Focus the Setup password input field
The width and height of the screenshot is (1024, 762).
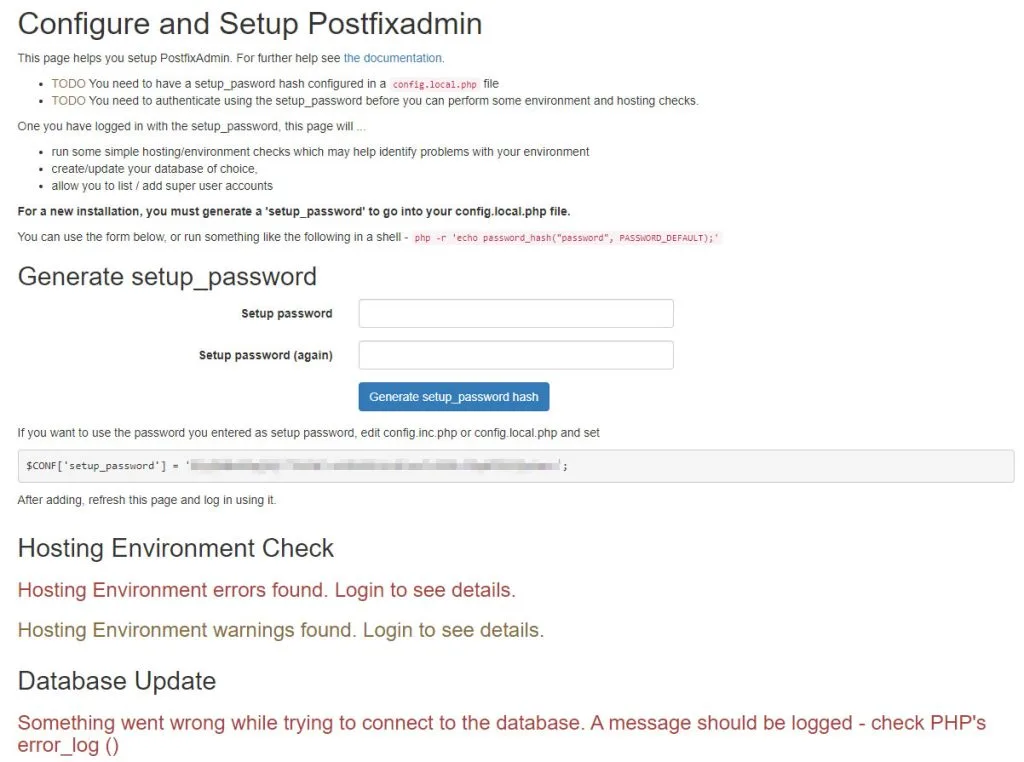click(516, 313)
